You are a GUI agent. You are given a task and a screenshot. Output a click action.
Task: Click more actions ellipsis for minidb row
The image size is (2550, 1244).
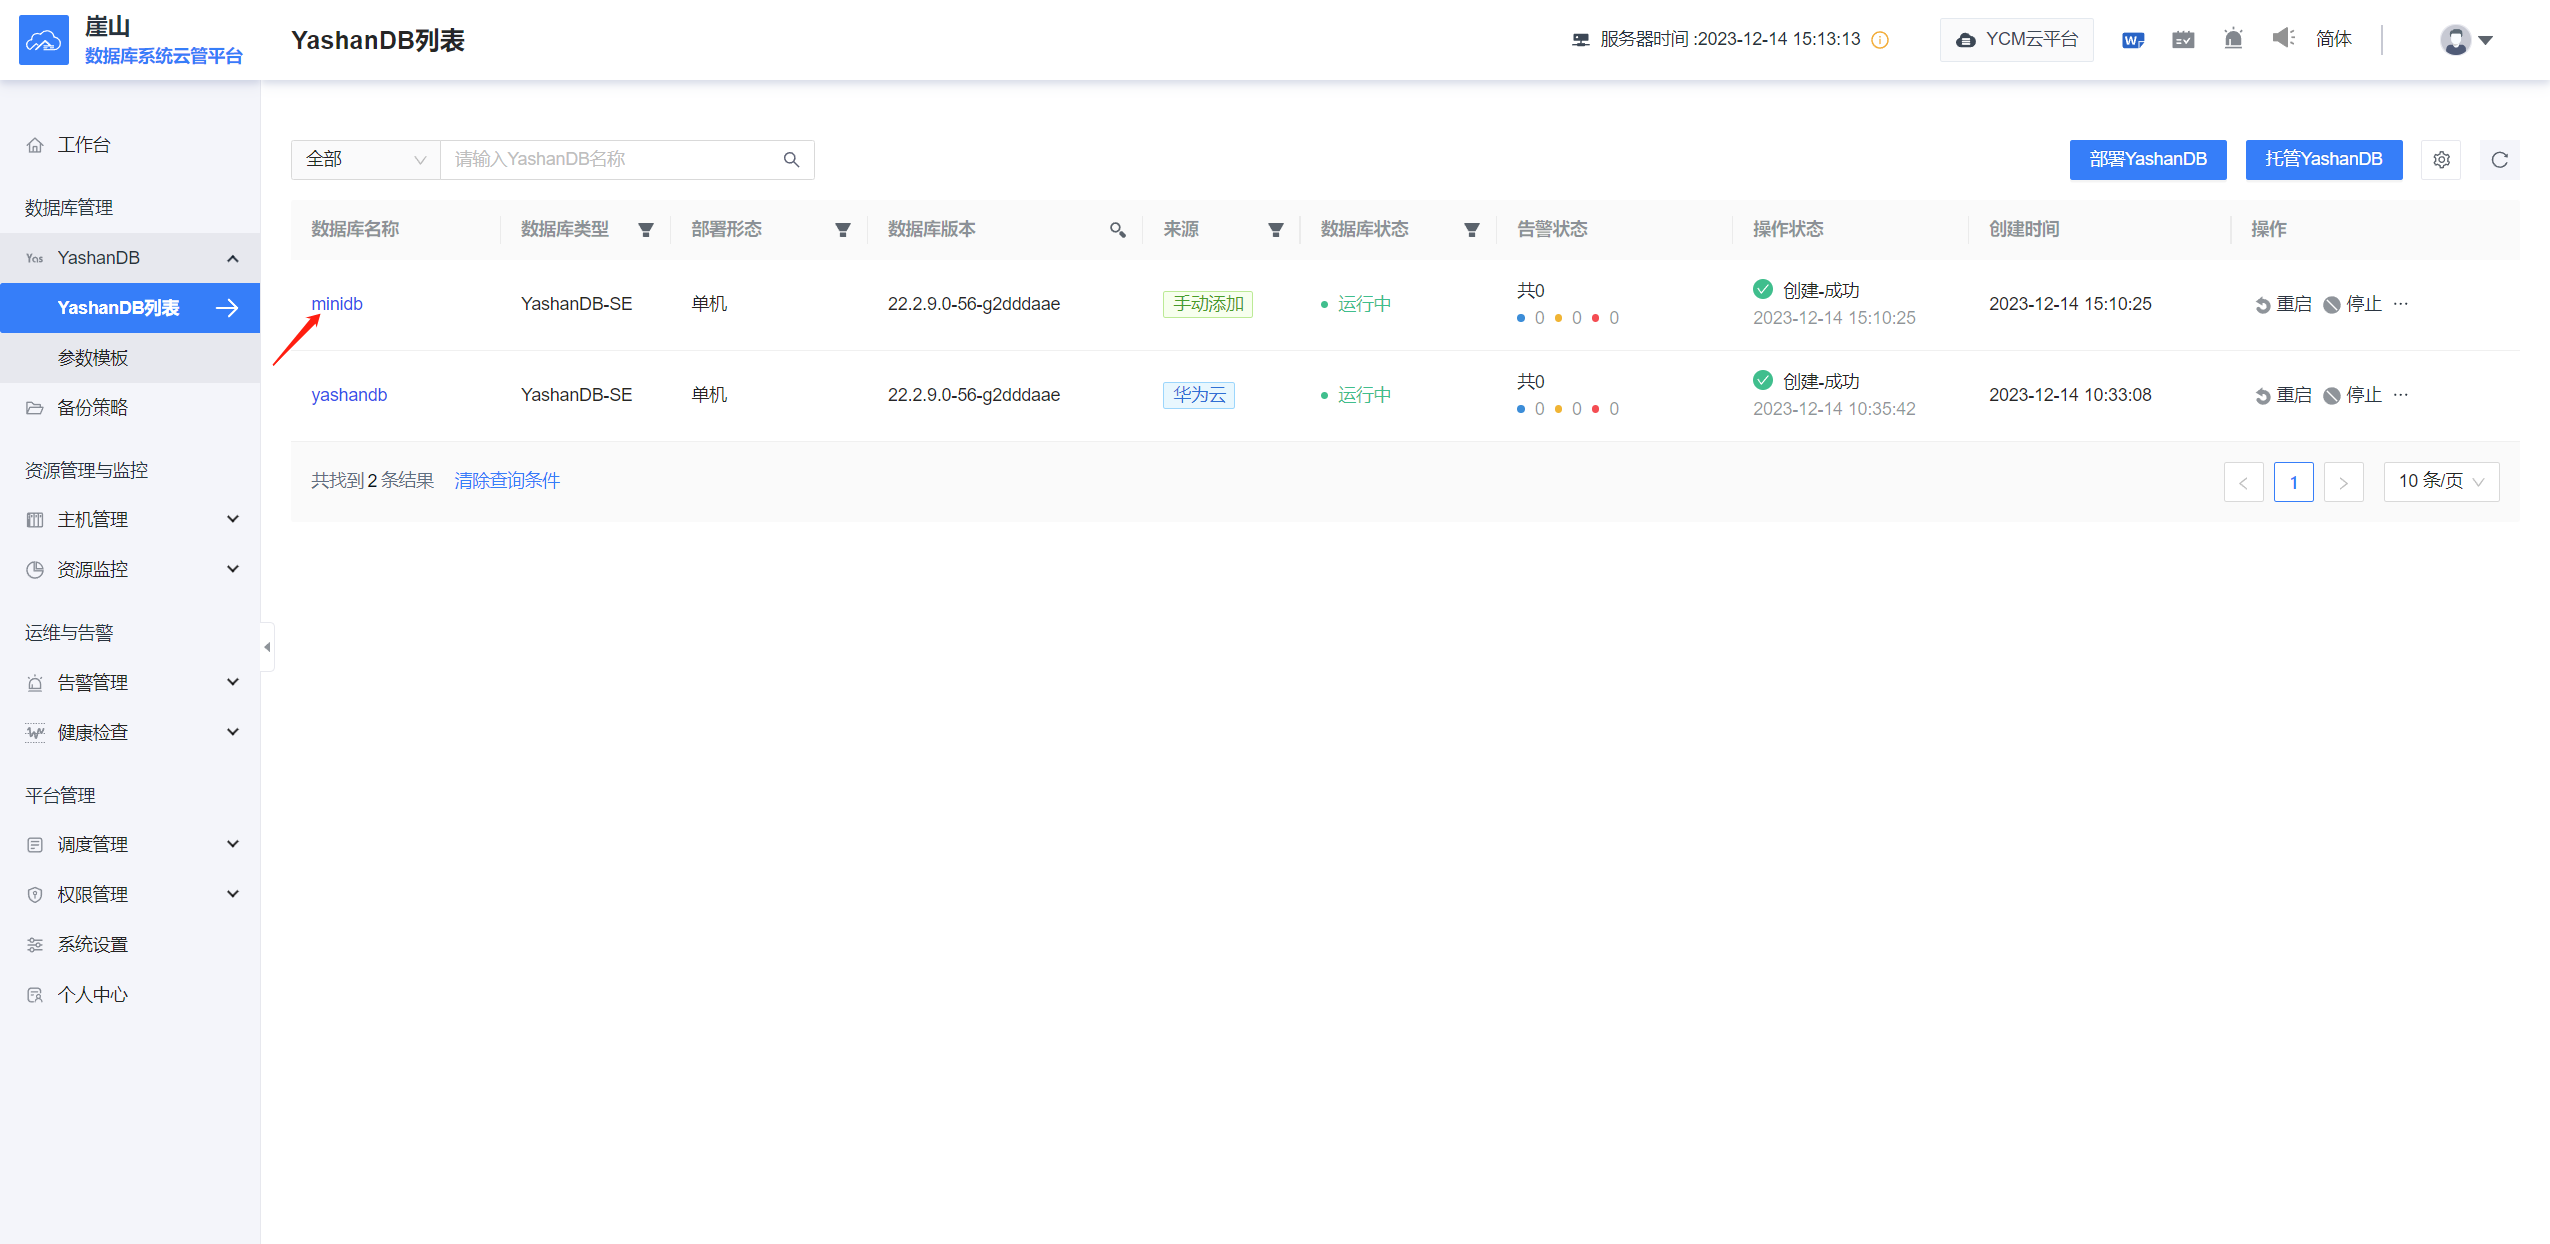pos(2401,304)
